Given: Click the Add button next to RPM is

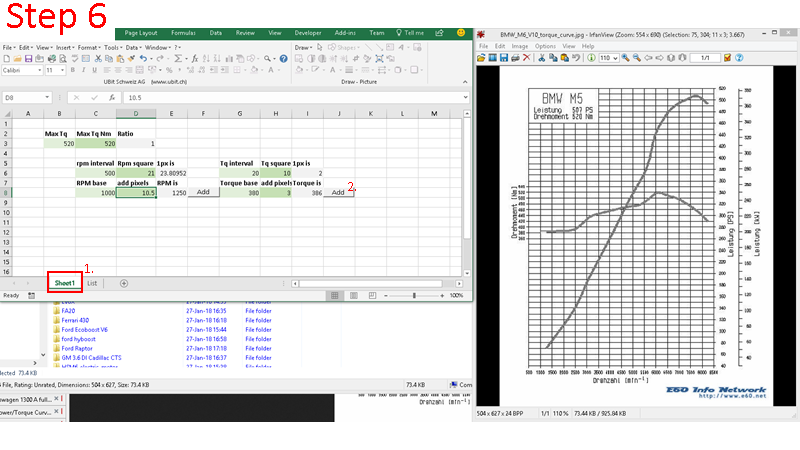Looking at the screenshot, I should [x=203, y=192].
